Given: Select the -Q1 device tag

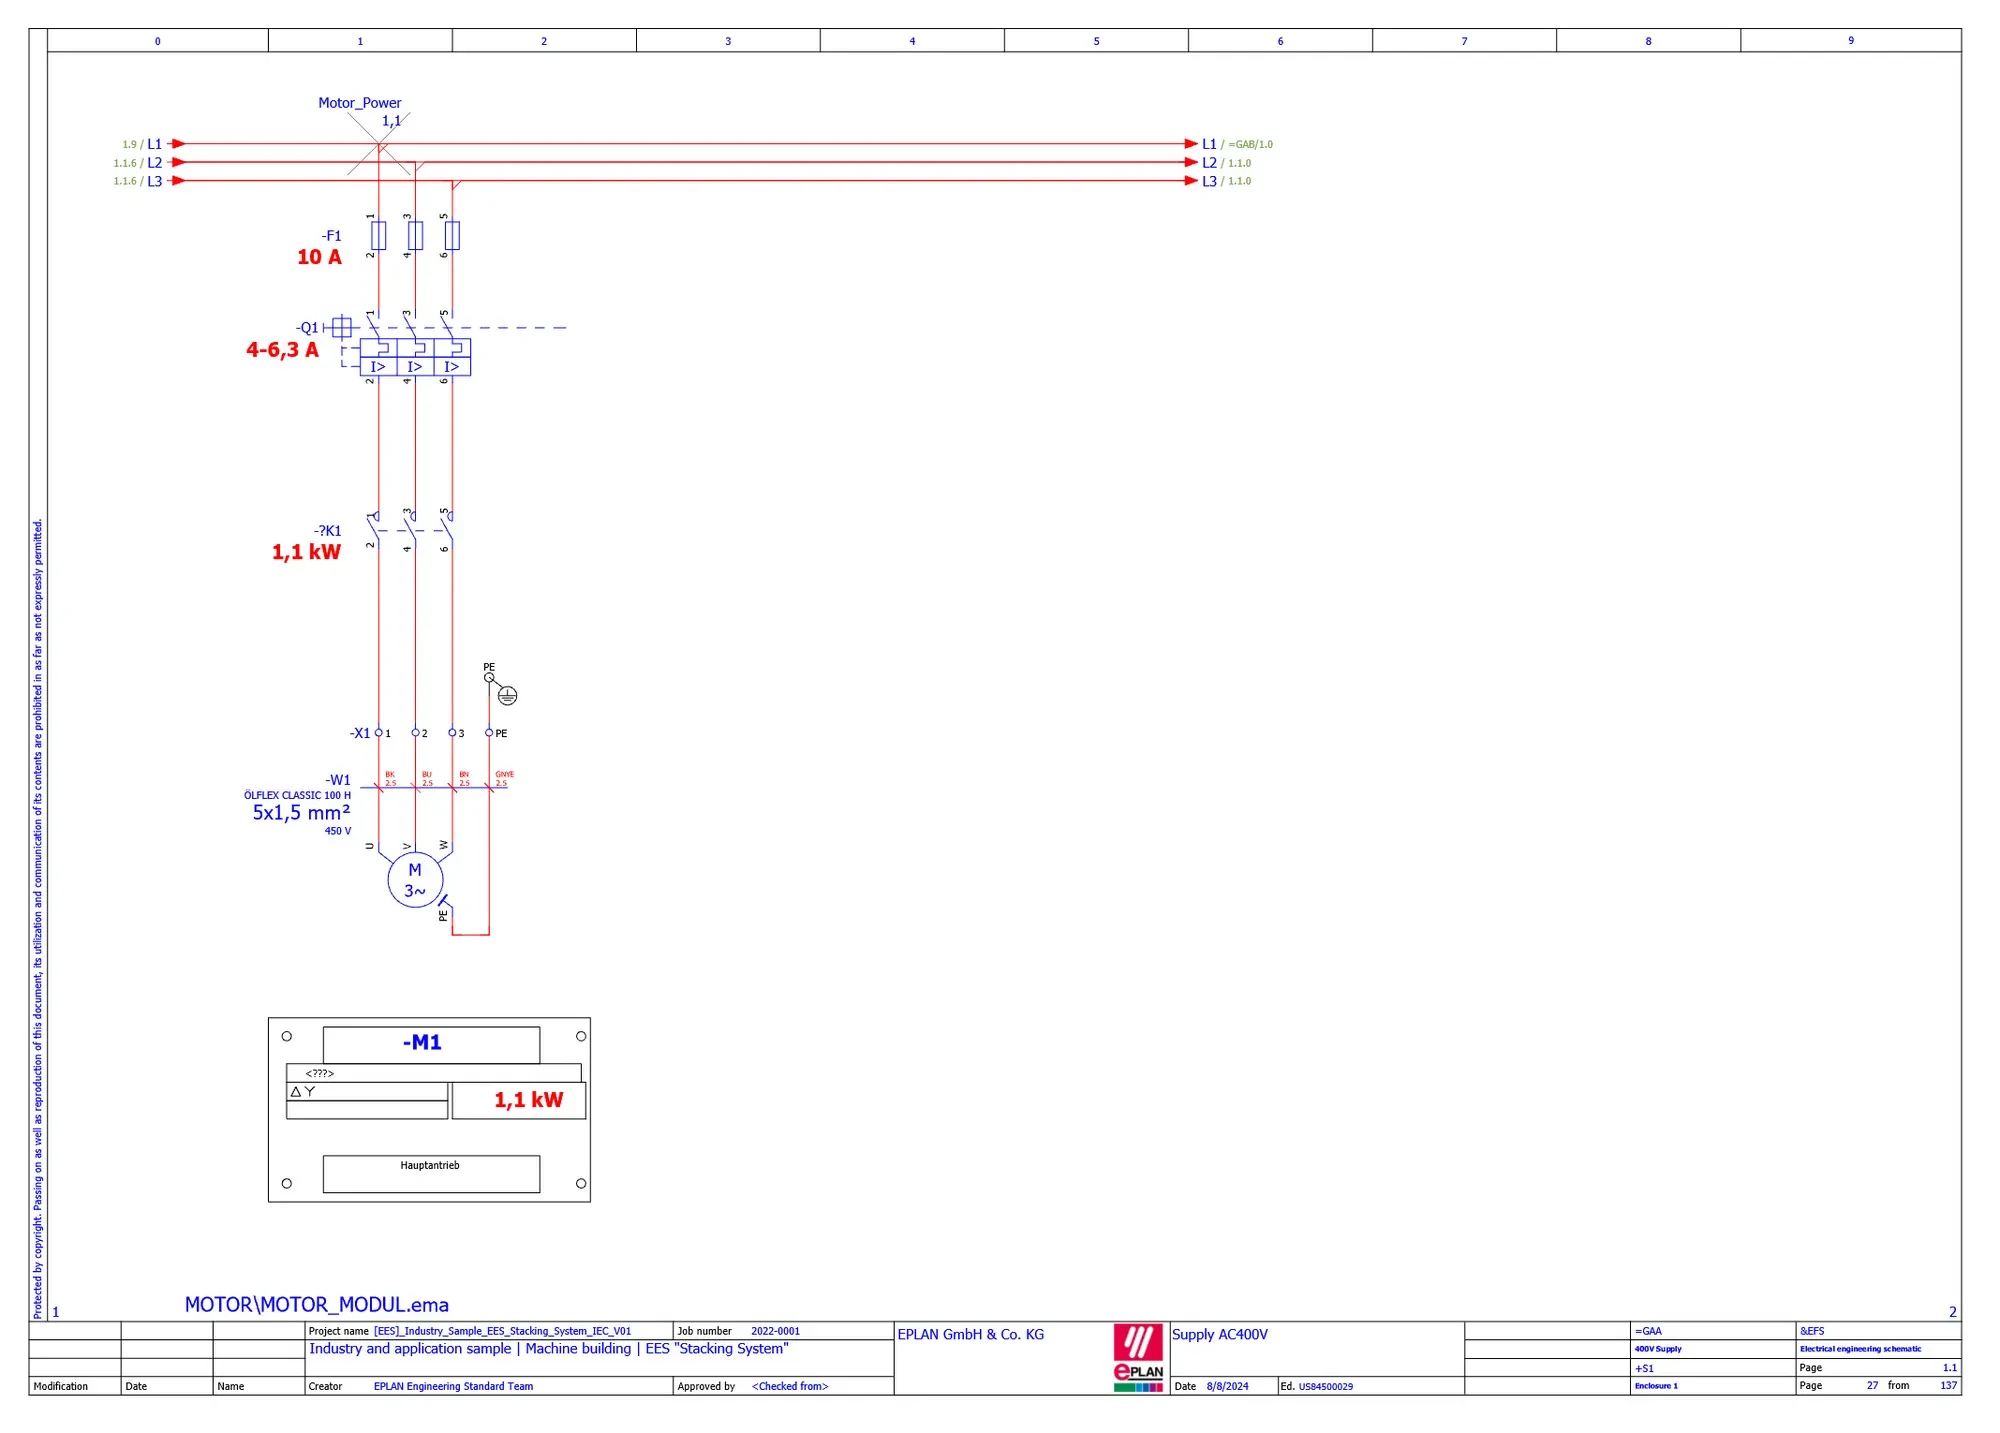Looking at the screenshot, I should coord(307,328).
